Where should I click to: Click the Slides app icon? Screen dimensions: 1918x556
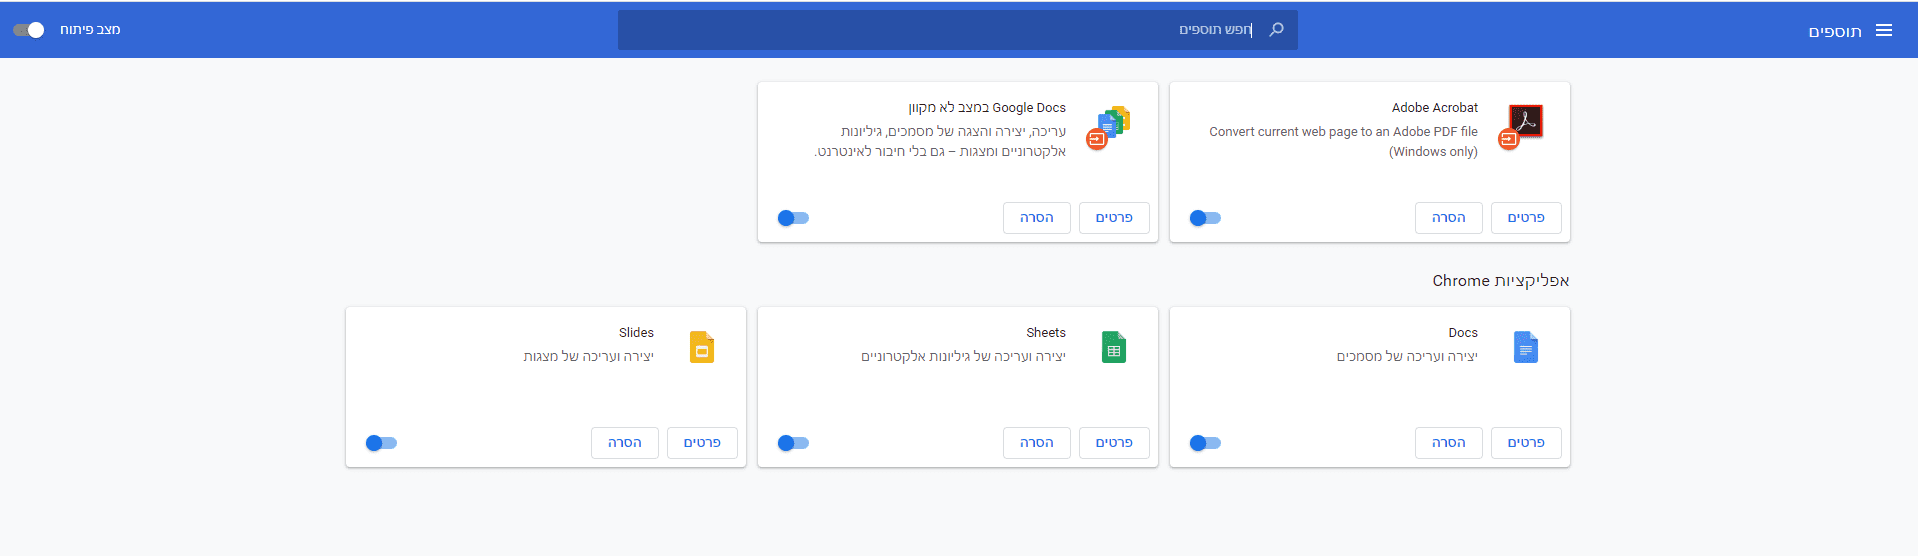point(702,347)
